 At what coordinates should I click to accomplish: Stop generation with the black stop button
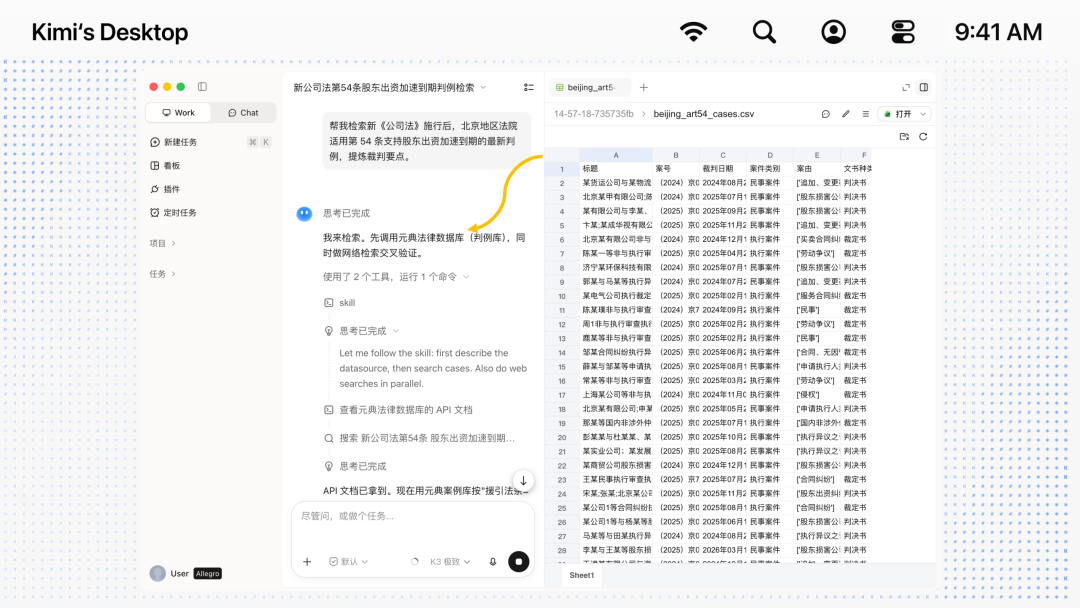pos(519,562)
